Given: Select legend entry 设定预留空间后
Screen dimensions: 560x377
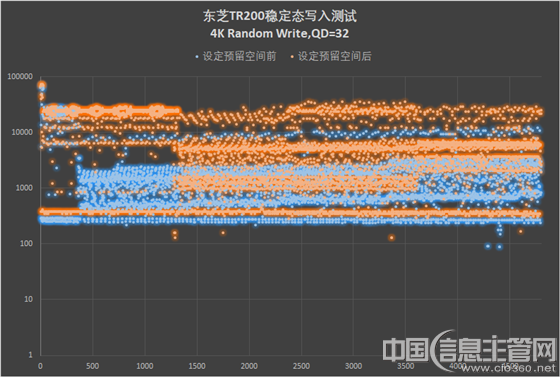Looking at the screenshot, I should coord(335,56).
